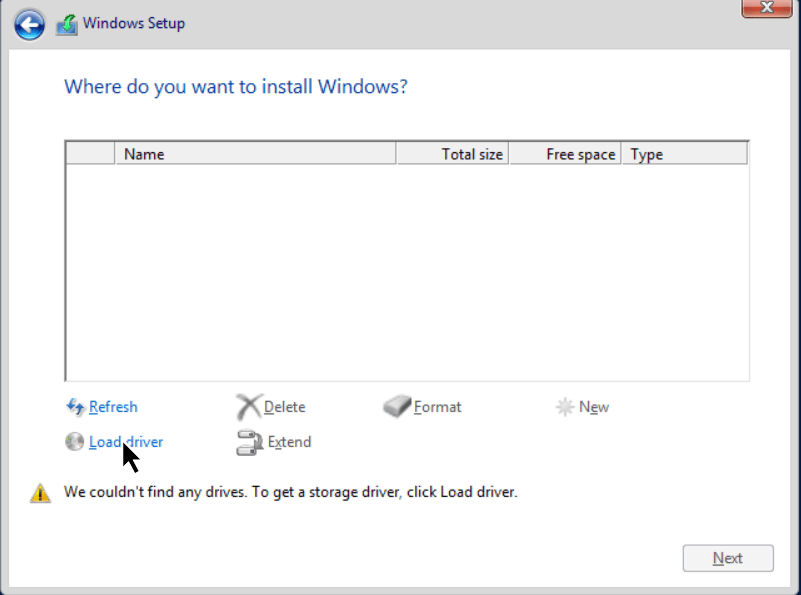Click the Format drive icon
801x595 pixels.
point(397,407)
